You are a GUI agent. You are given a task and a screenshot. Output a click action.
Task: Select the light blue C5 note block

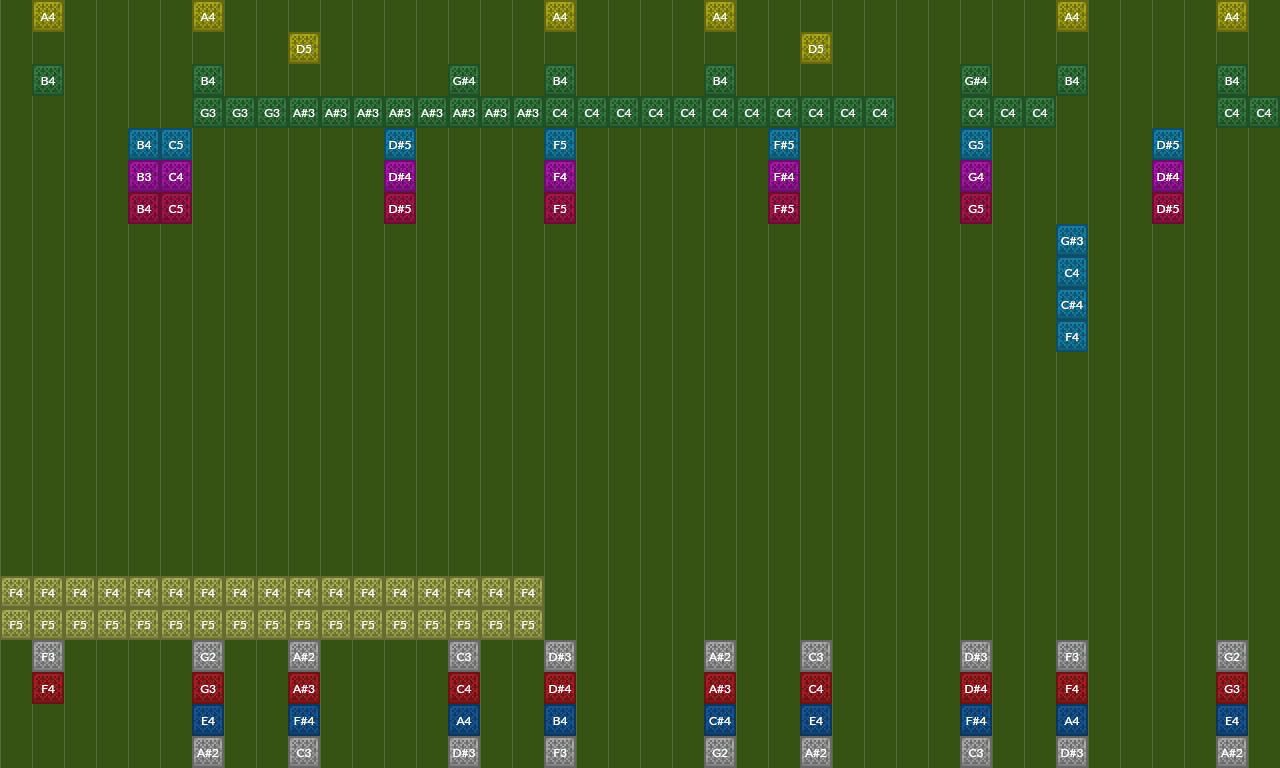pos(176,144)
